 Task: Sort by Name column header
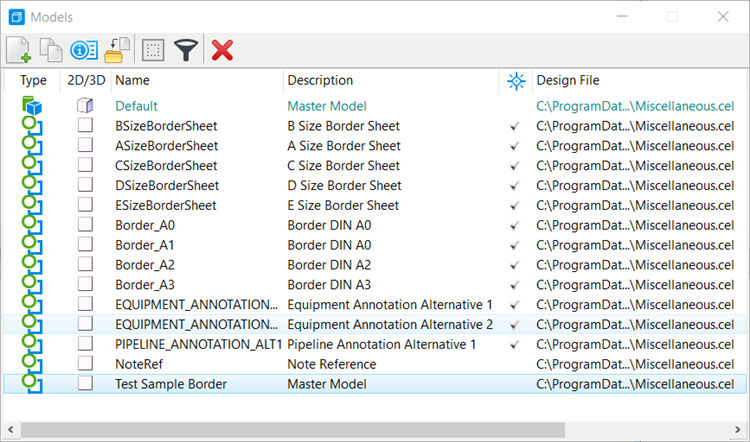coord(132,80)
